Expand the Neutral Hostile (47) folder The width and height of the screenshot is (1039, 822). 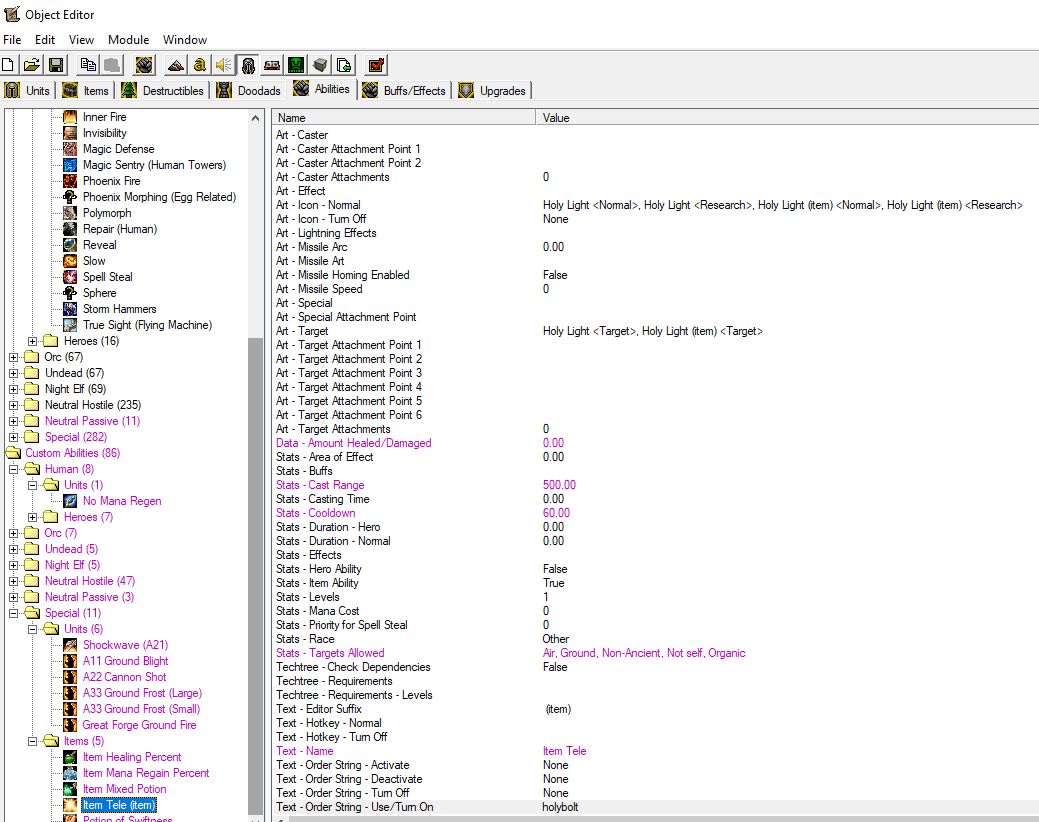(x=13, y=581)
